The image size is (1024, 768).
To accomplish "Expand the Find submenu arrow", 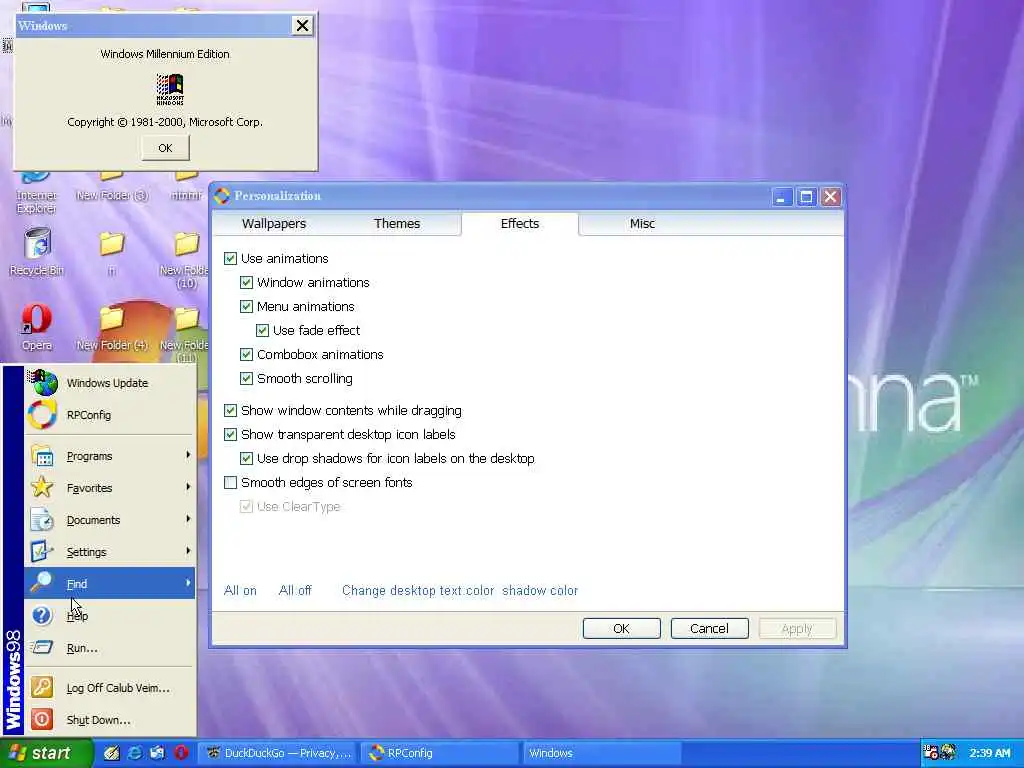I will click(x=188, y=583).
